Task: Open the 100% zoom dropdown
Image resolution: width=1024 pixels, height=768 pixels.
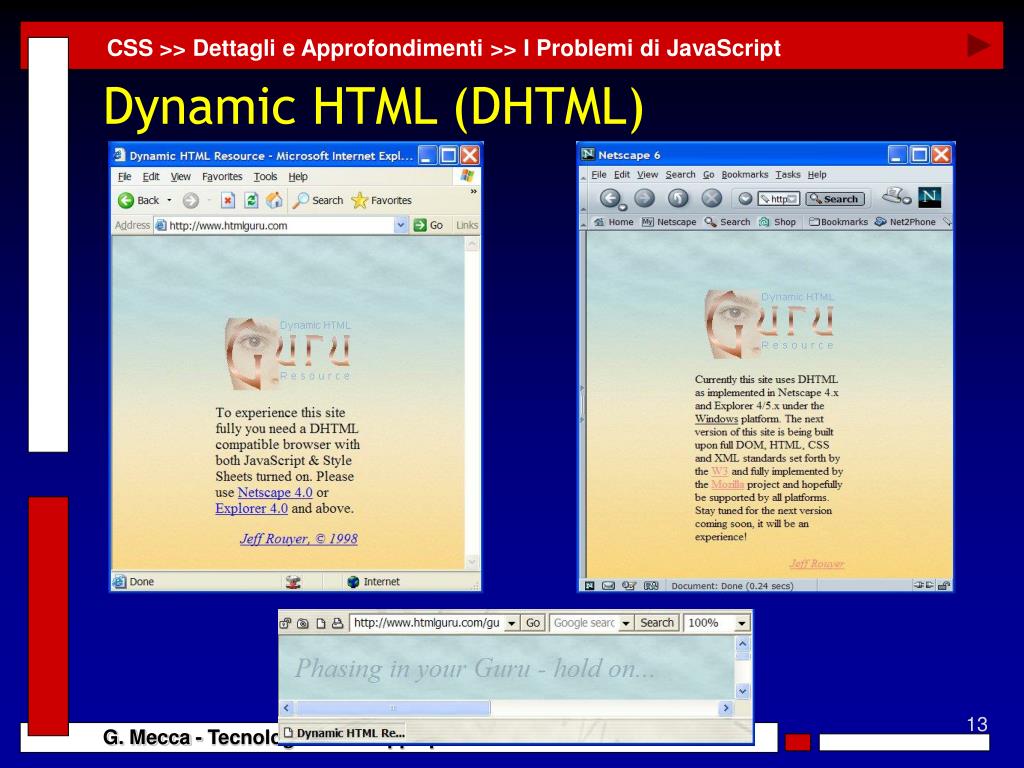Action: [741, 624]
